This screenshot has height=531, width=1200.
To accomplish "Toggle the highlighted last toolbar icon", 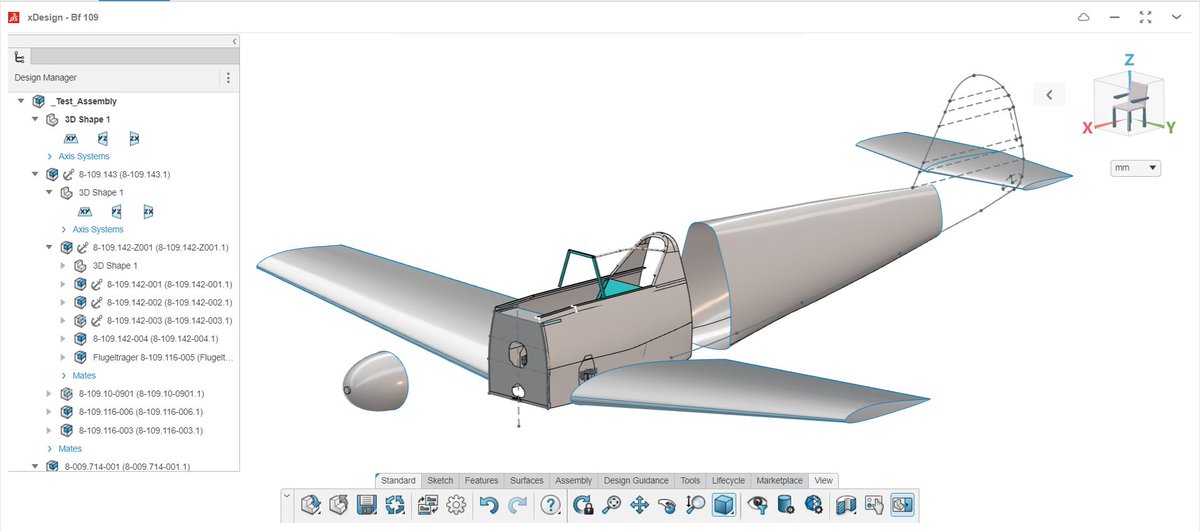I will tap(902, 505).
